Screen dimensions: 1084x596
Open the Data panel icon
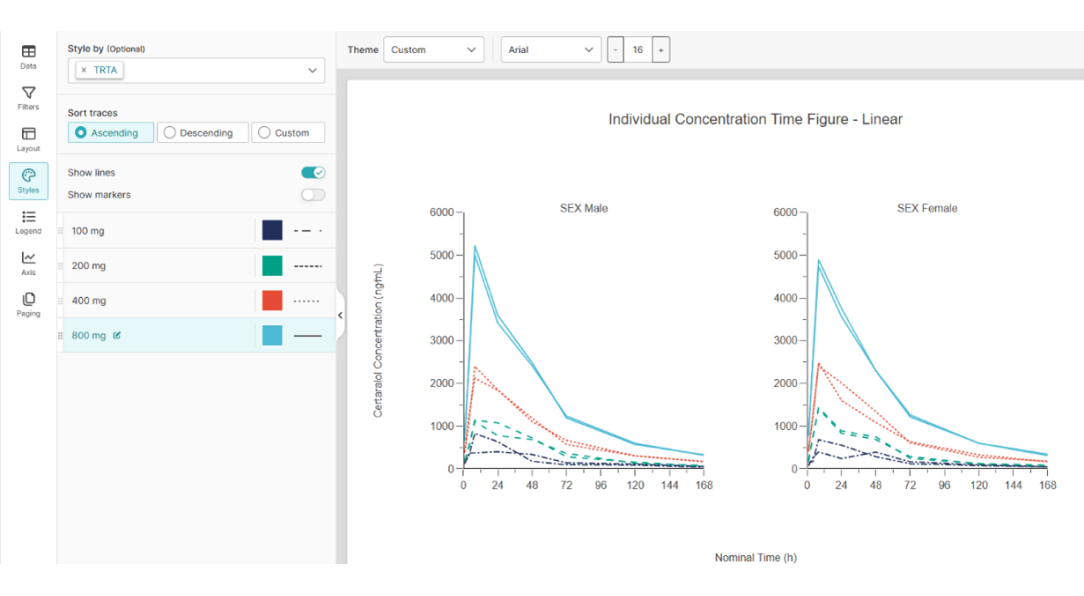tap(28, 56)
